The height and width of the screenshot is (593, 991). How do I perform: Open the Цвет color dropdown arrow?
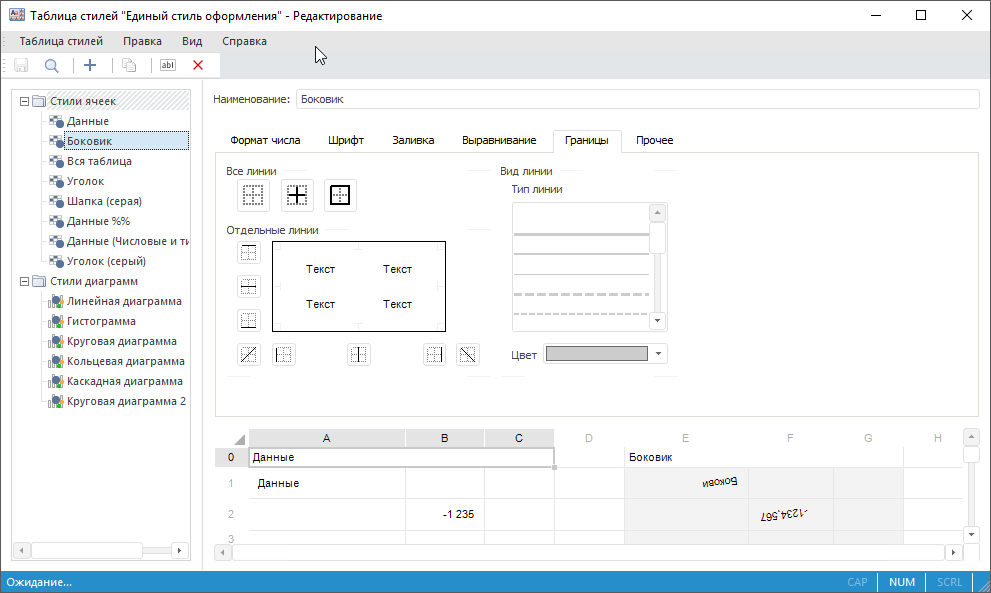[x=658, y=354]
